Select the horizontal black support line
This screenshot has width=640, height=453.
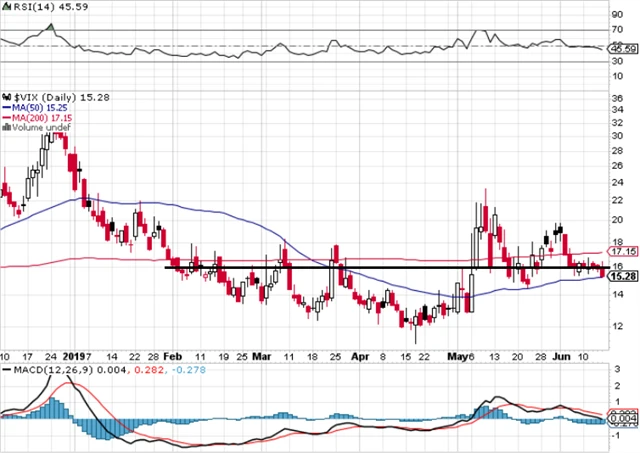click(380, 268)
